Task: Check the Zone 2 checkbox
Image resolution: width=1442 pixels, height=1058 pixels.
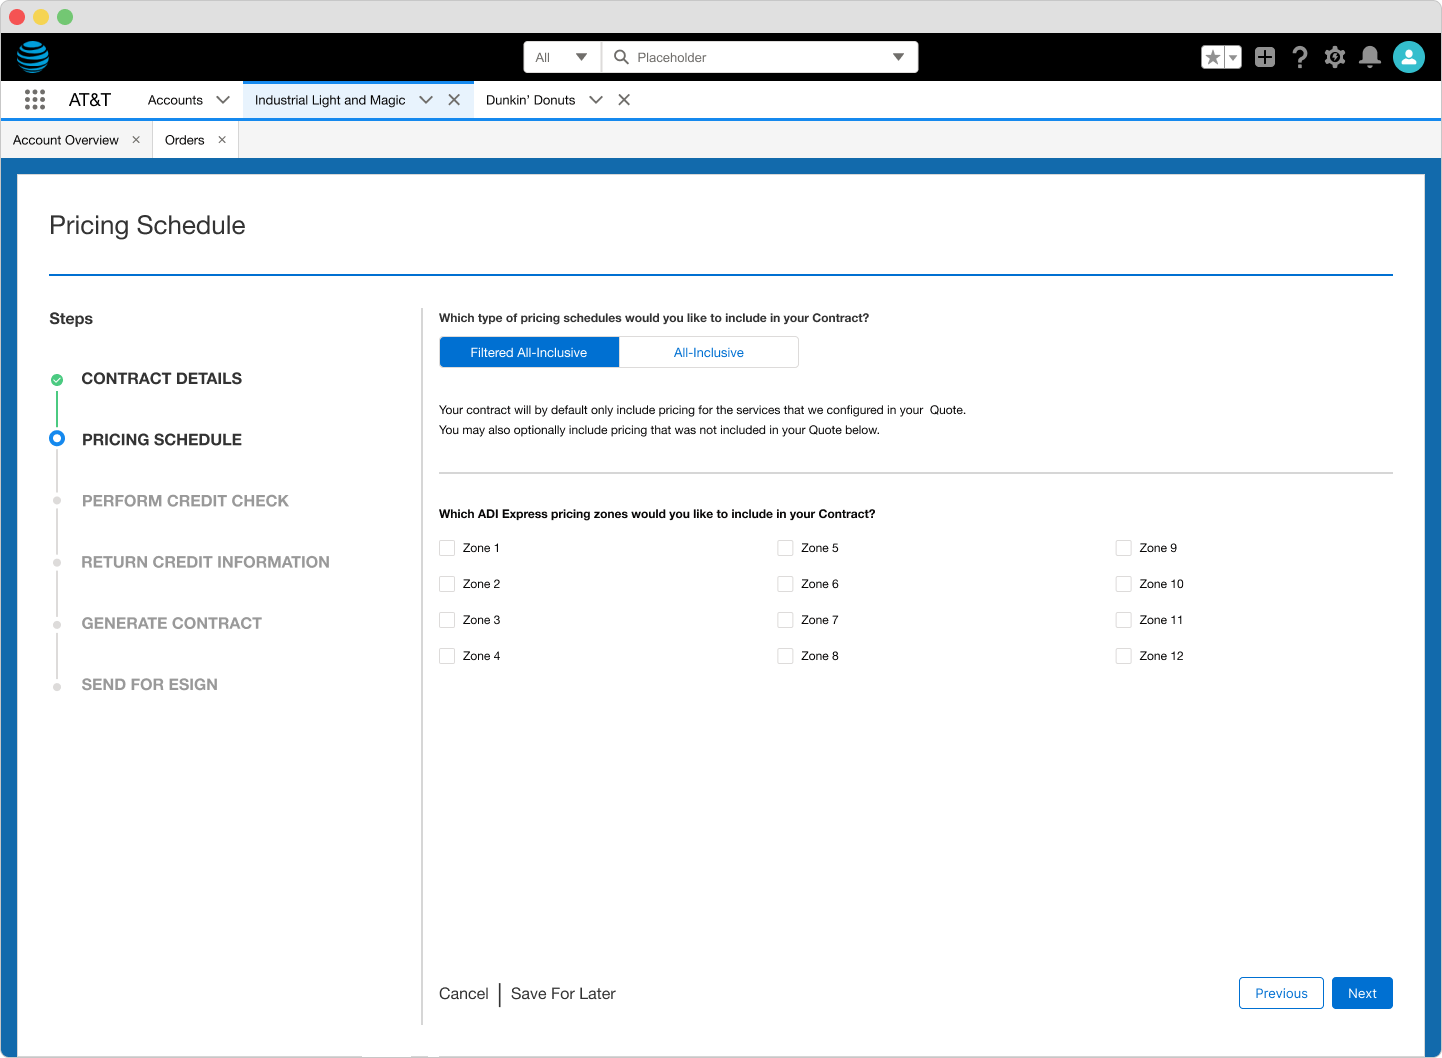Action: (447, 584)
